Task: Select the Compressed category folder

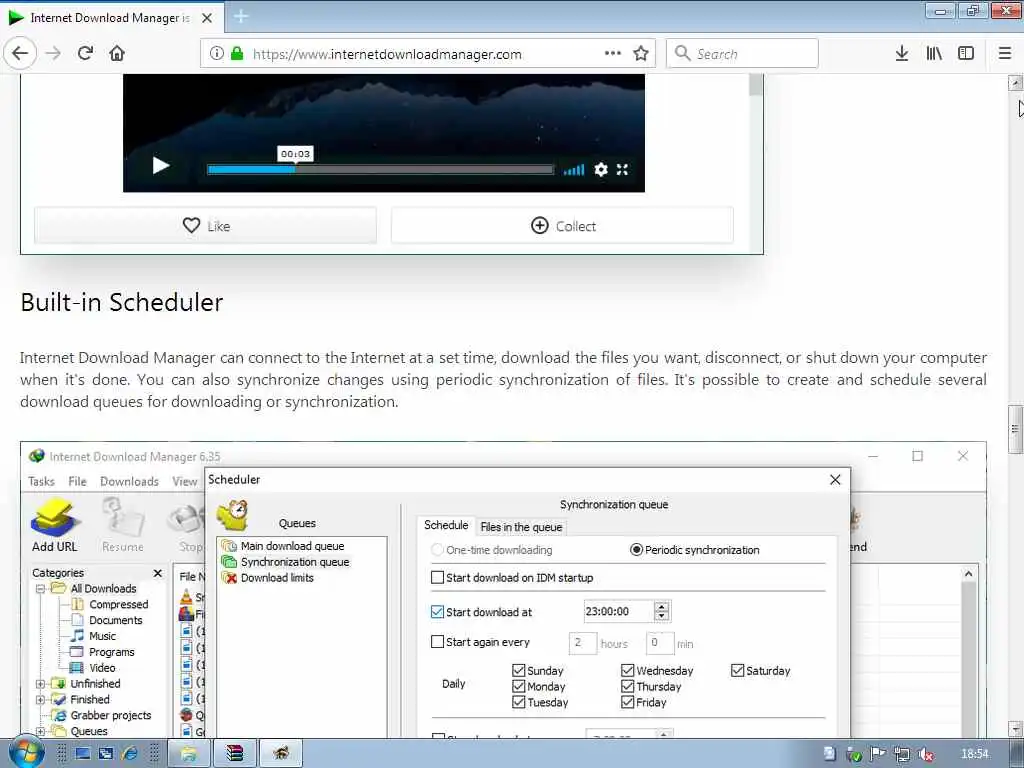Action: click(x=110, y=605)
